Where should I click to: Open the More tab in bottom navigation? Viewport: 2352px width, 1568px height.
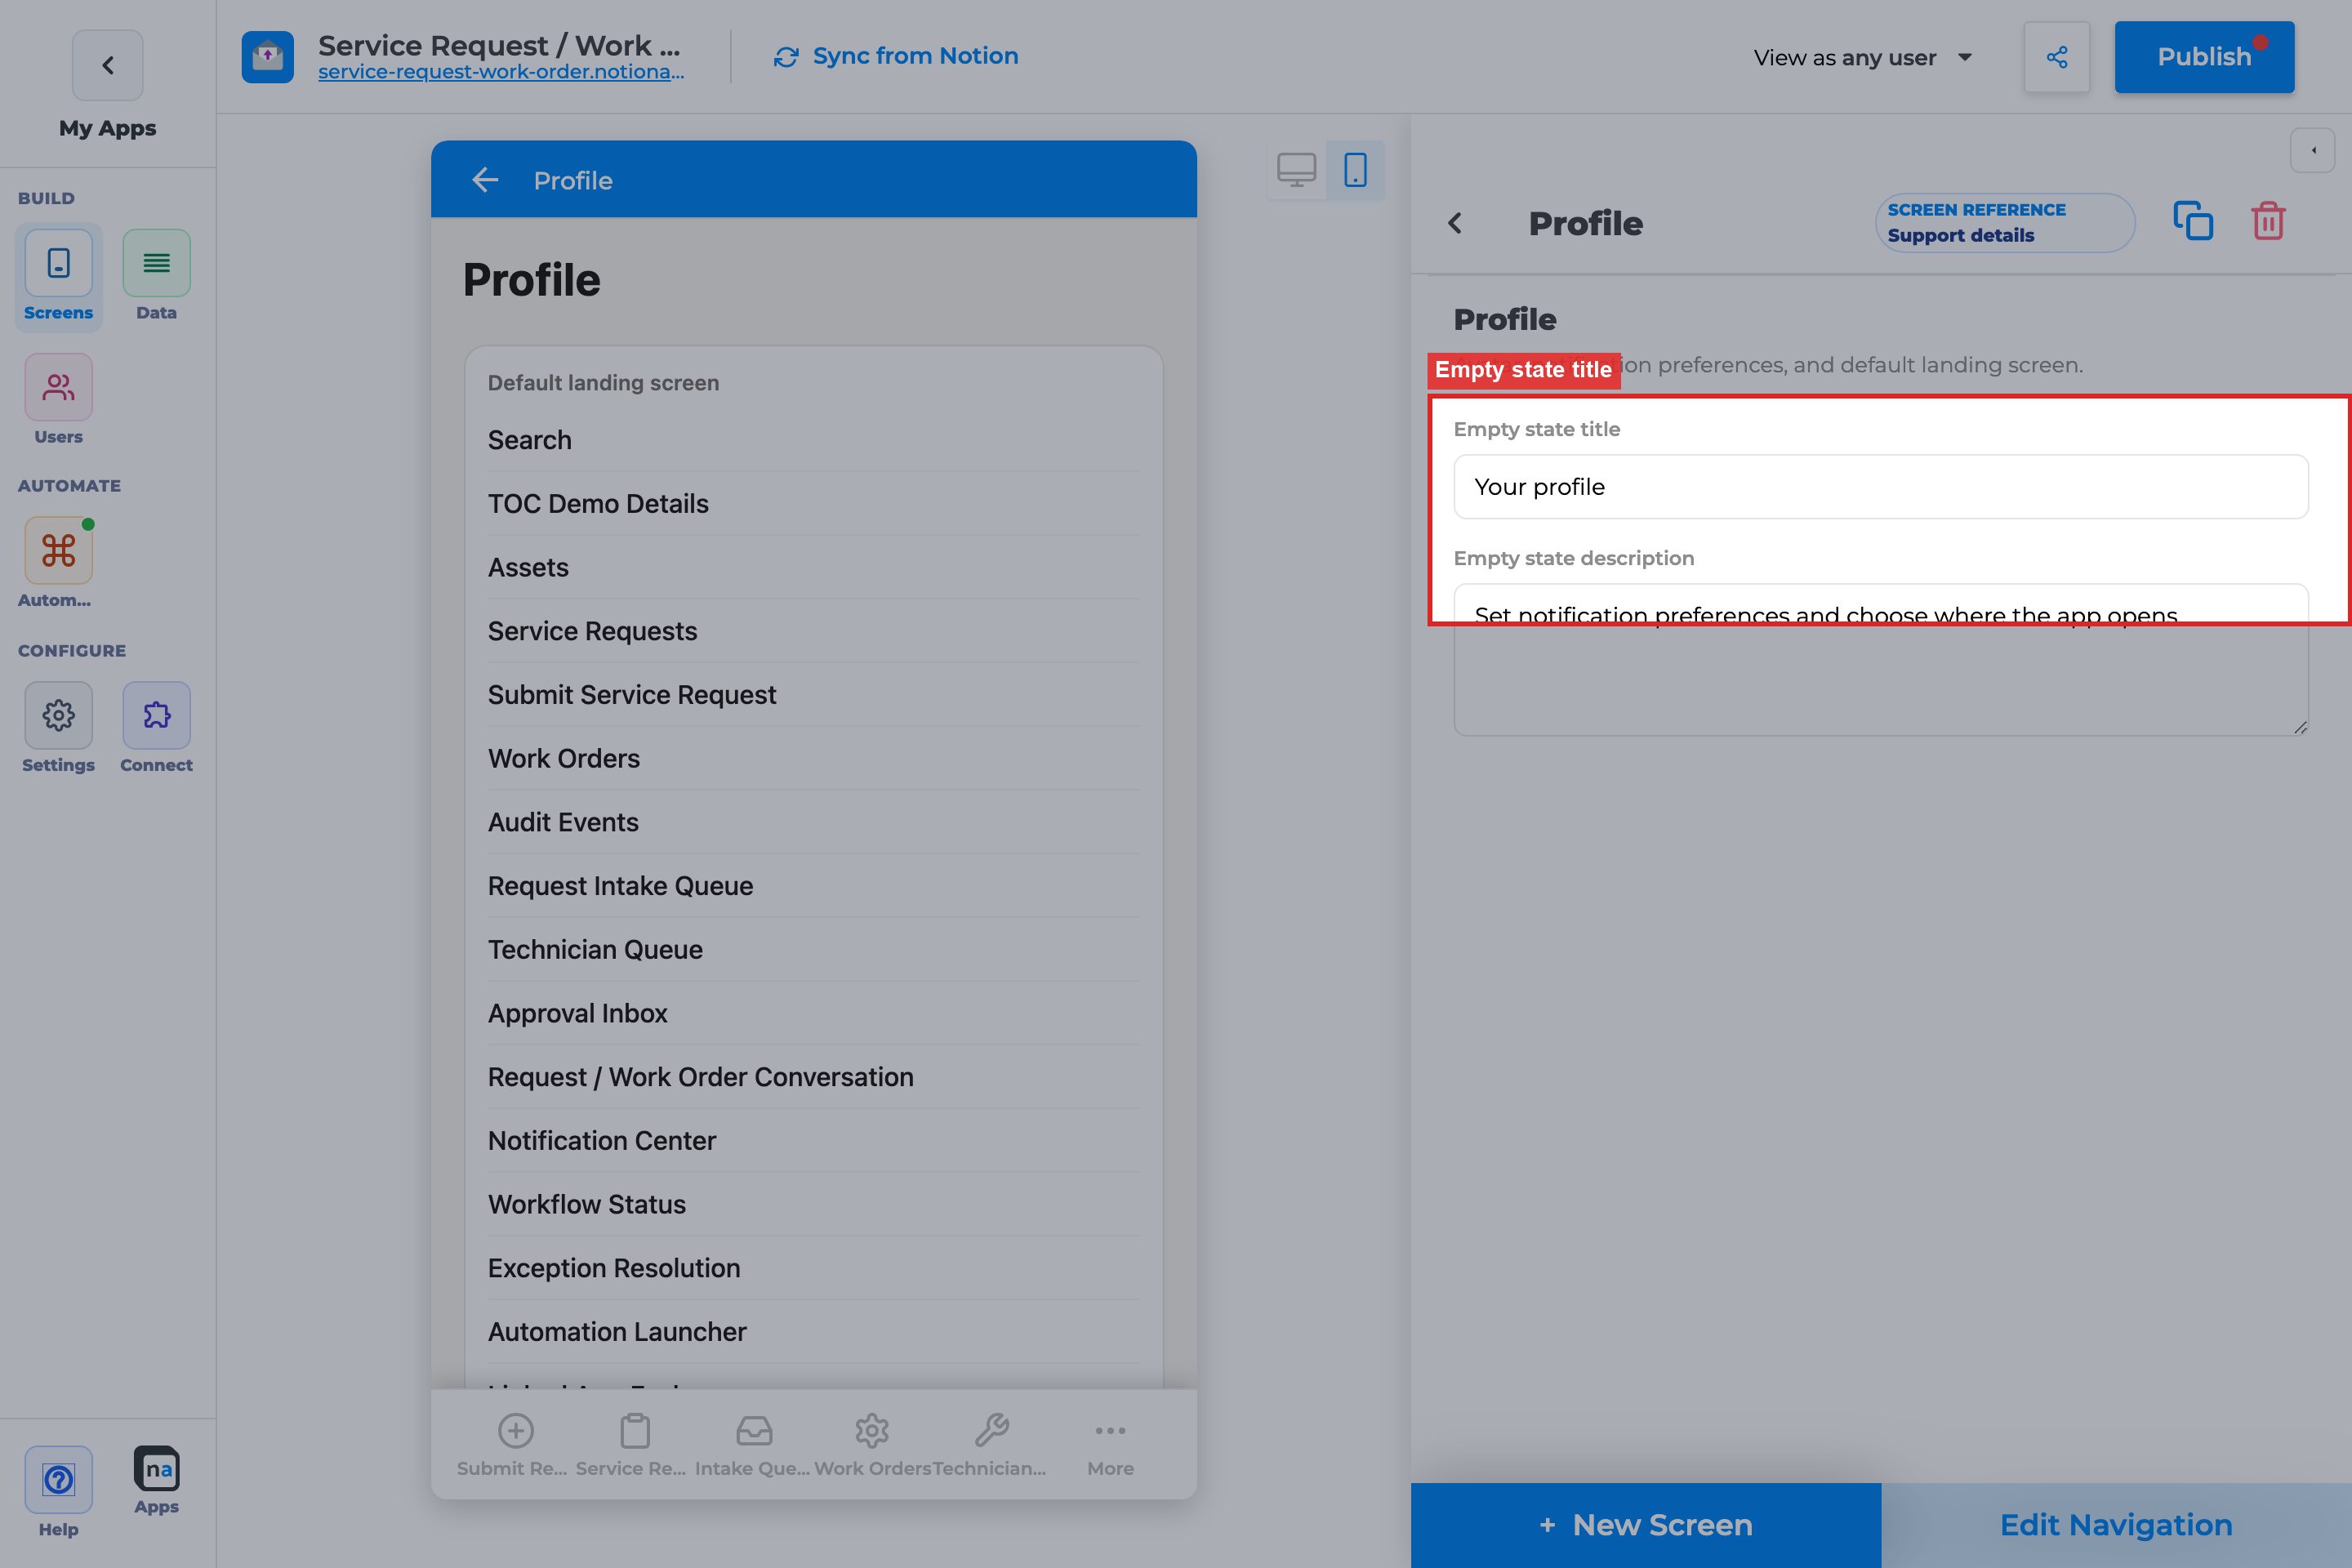point(1110,1444)
